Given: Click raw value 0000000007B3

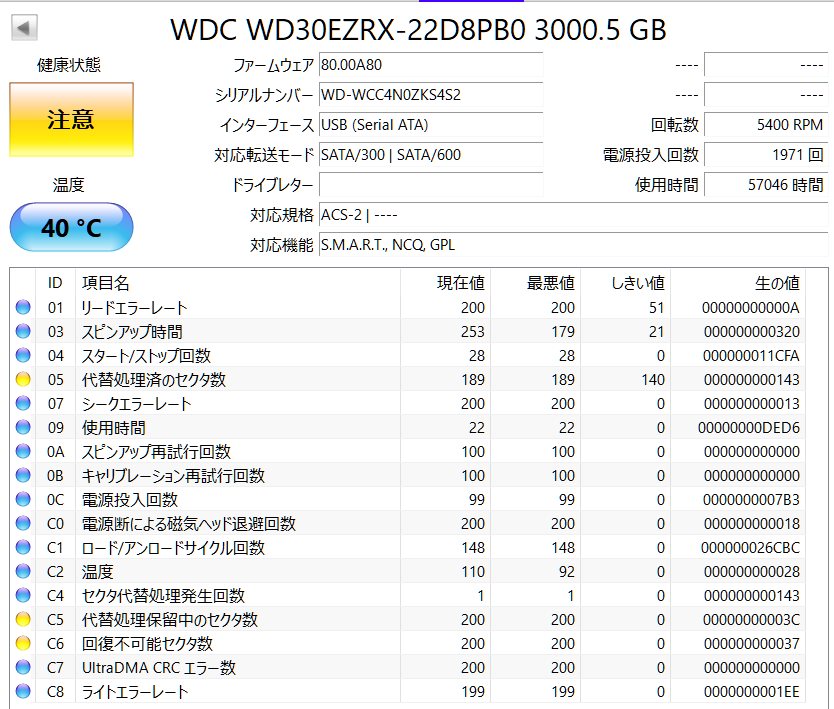Looking at the screenshot, I should tap(751, 499).
